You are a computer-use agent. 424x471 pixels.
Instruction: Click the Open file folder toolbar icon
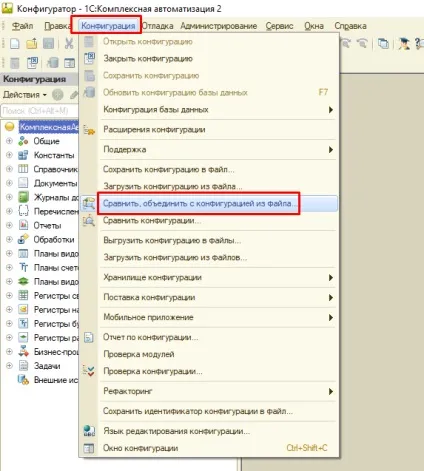(x=32, y=44)
